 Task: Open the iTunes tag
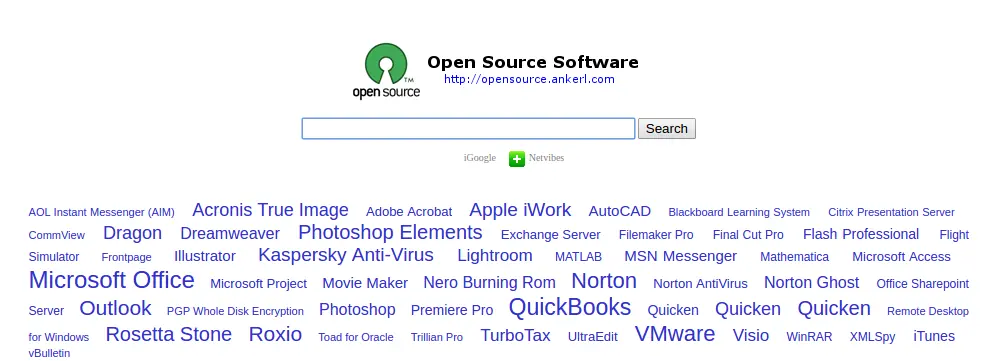(x=934, y=336)
